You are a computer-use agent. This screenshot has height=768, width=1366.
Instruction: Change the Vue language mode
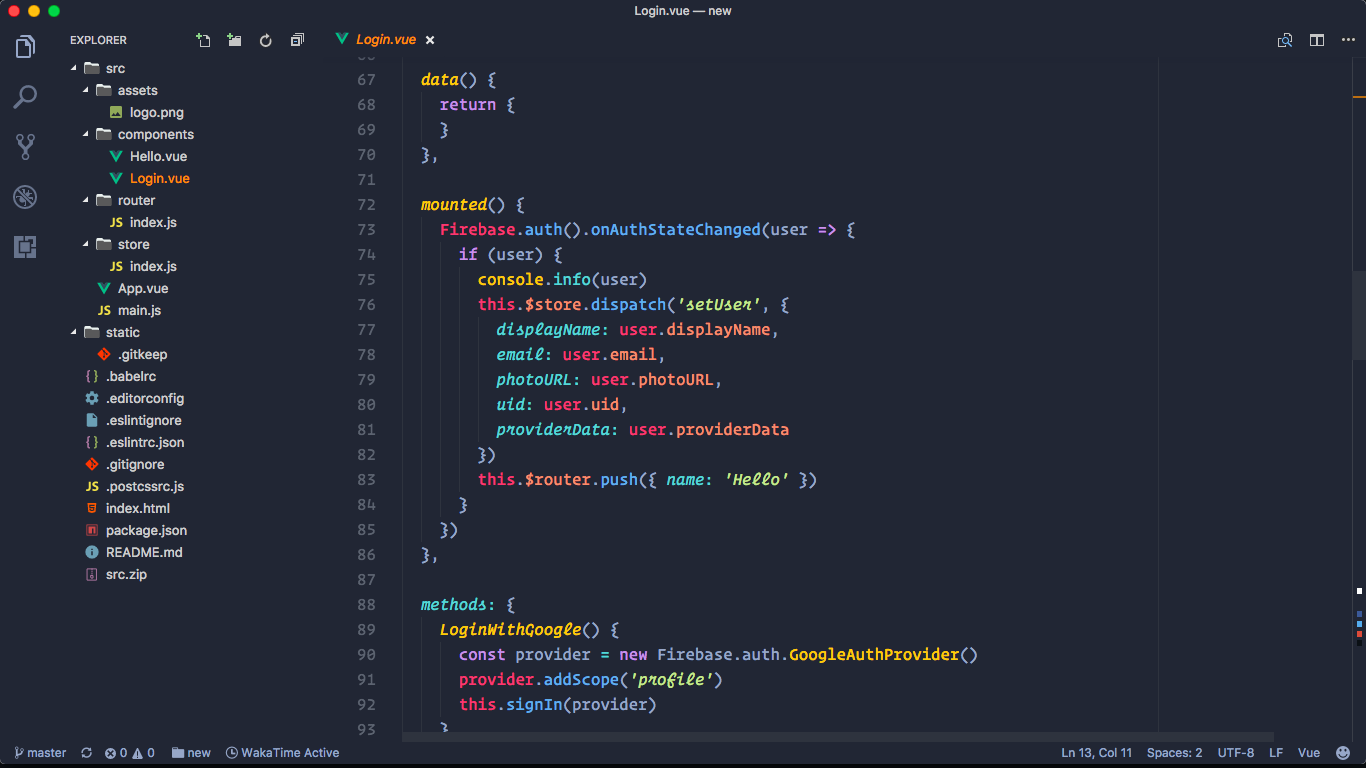(1309, 753)
